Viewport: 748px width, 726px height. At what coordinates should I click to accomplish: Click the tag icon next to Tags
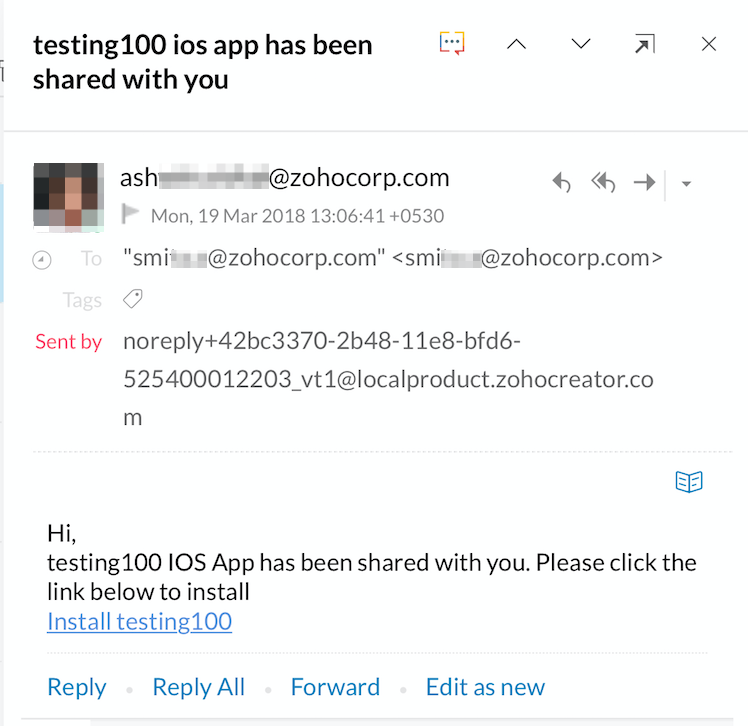click(x=132, y=299)
